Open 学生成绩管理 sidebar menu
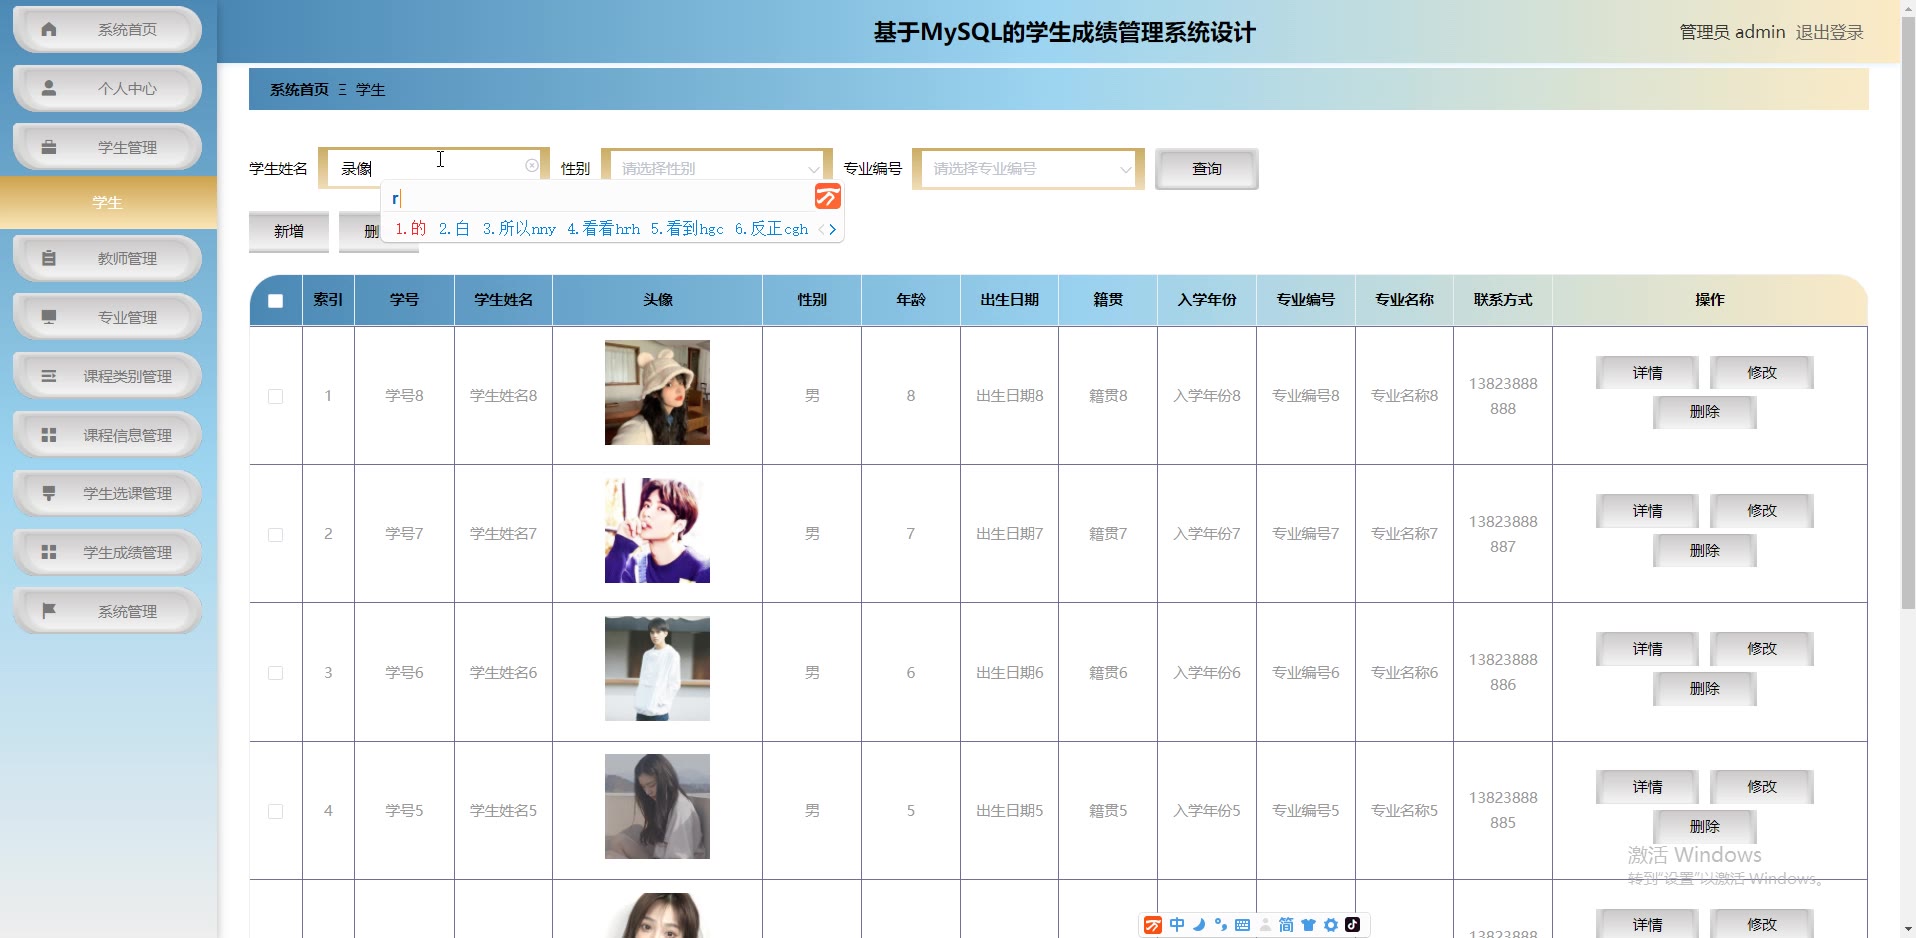1916x938 pixels. coord(107,552)
